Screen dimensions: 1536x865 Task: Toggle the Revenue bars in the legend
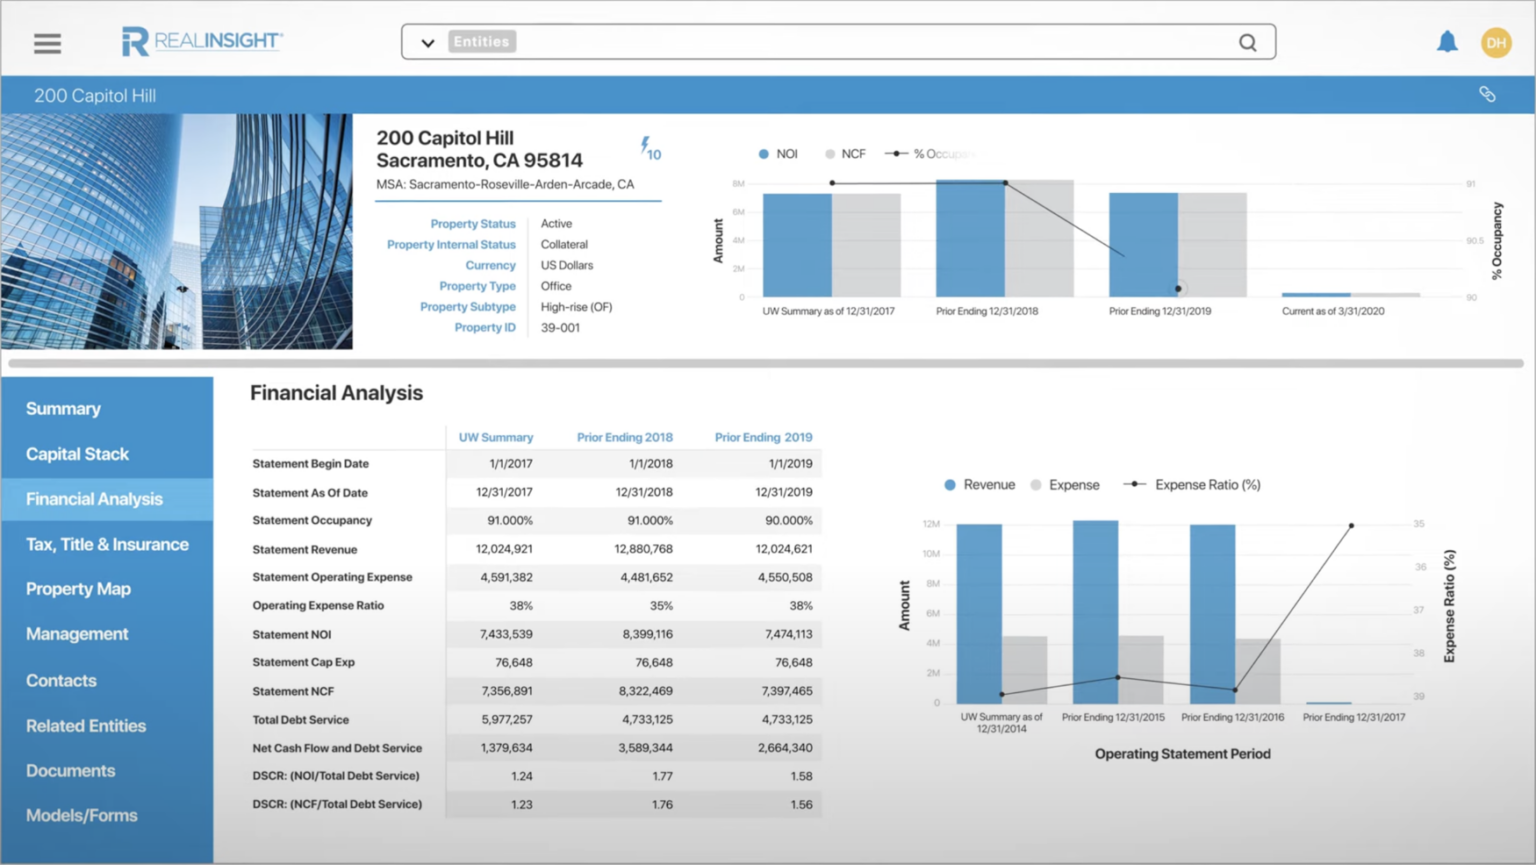coord(979,484)
